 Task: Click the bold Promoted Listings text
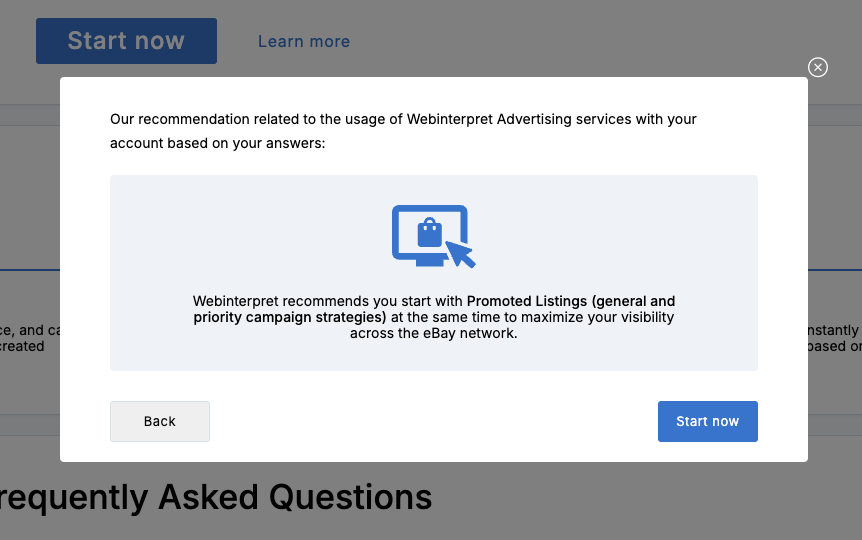(527, 301)
